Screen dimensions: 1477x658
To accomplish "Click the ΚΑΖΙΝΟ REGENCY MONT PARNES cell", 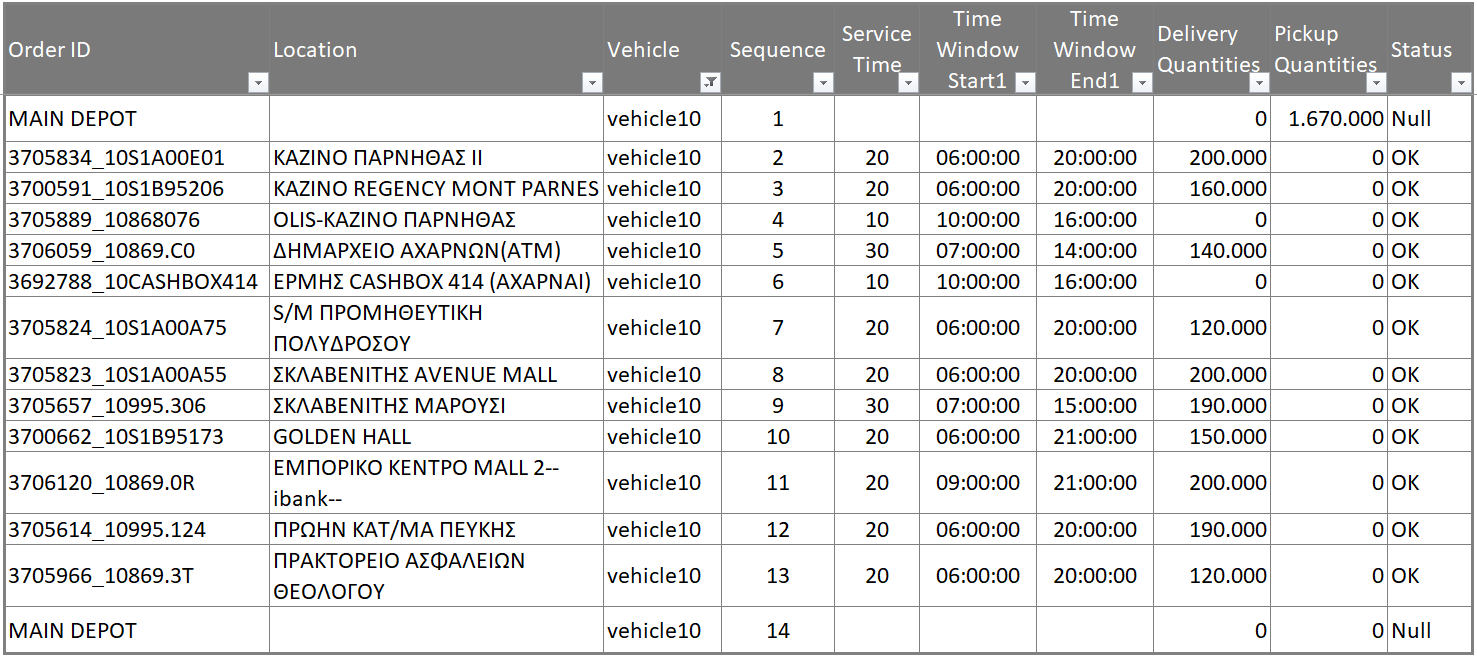I will point(436,189).
